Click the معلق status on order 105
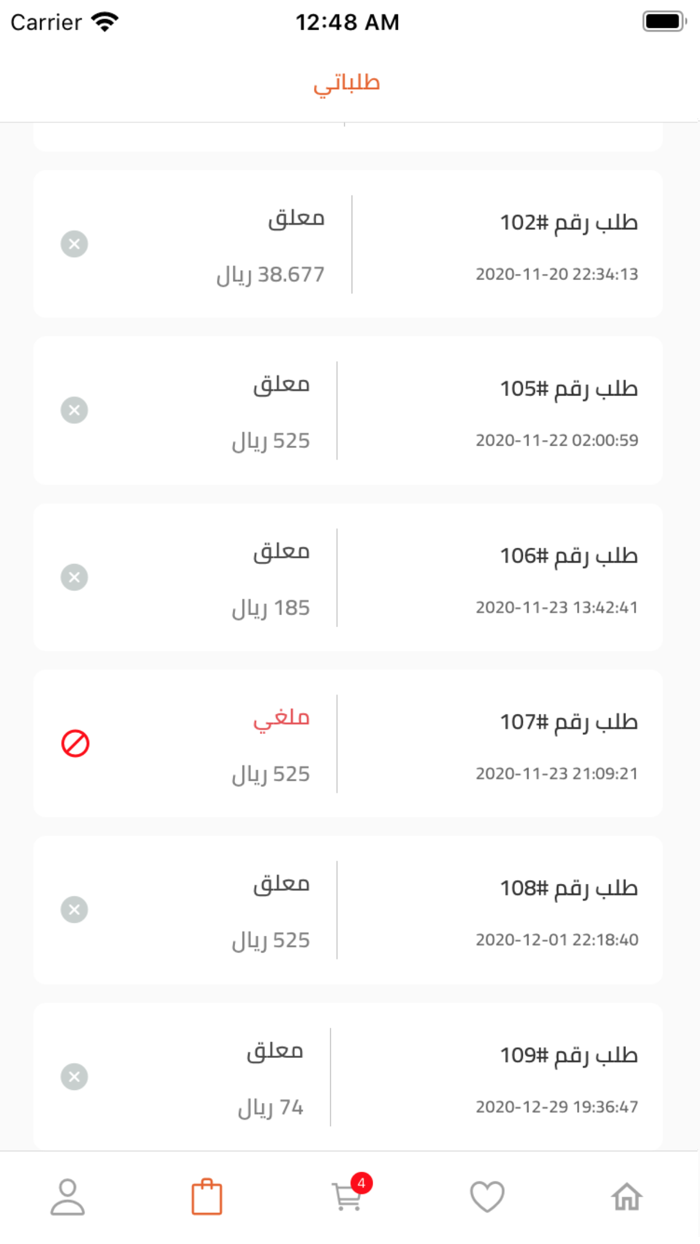The image size is (700, 1244). (285, 384)
